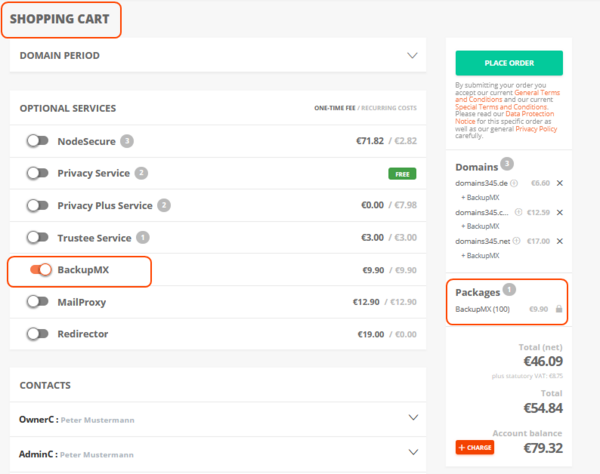Click the MailProxy price €12.90
Viewport: 600px width, 474px height.
[x=366, y=302]
